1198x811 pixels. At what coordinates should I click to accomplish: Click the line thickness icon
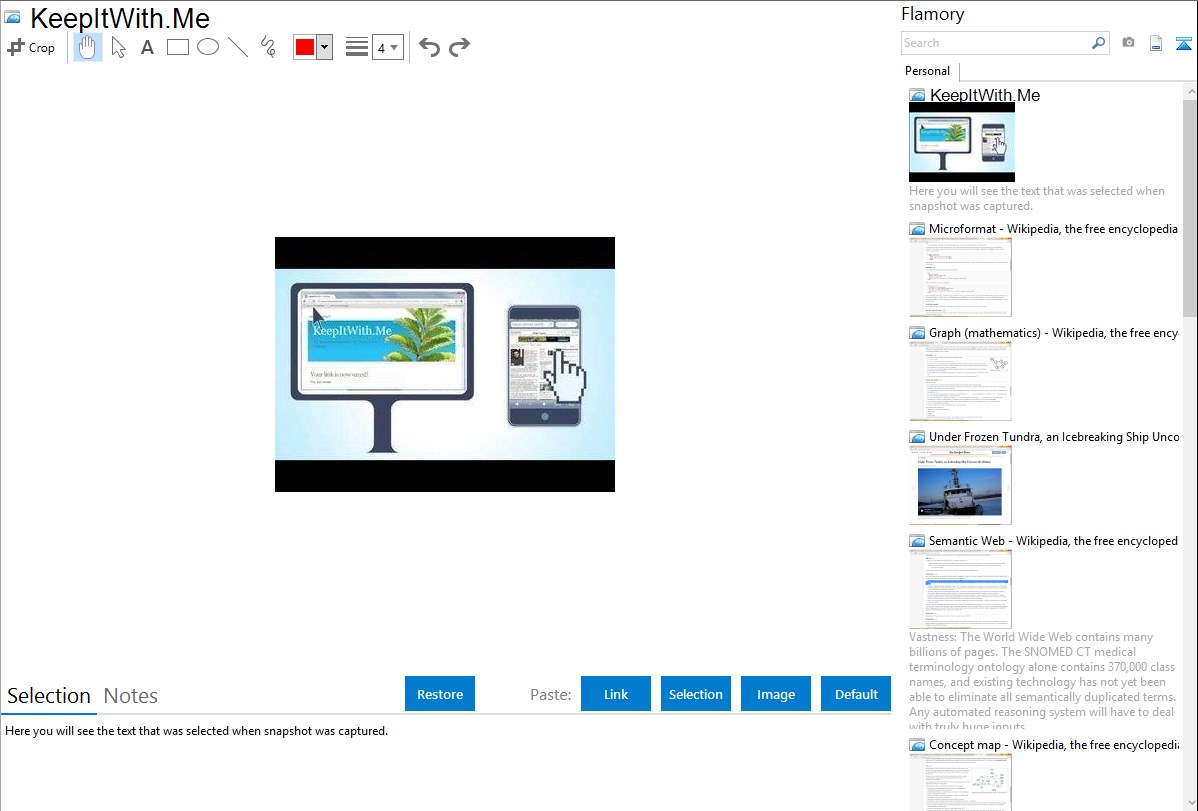pyautogui.click(x=357, y=47)
